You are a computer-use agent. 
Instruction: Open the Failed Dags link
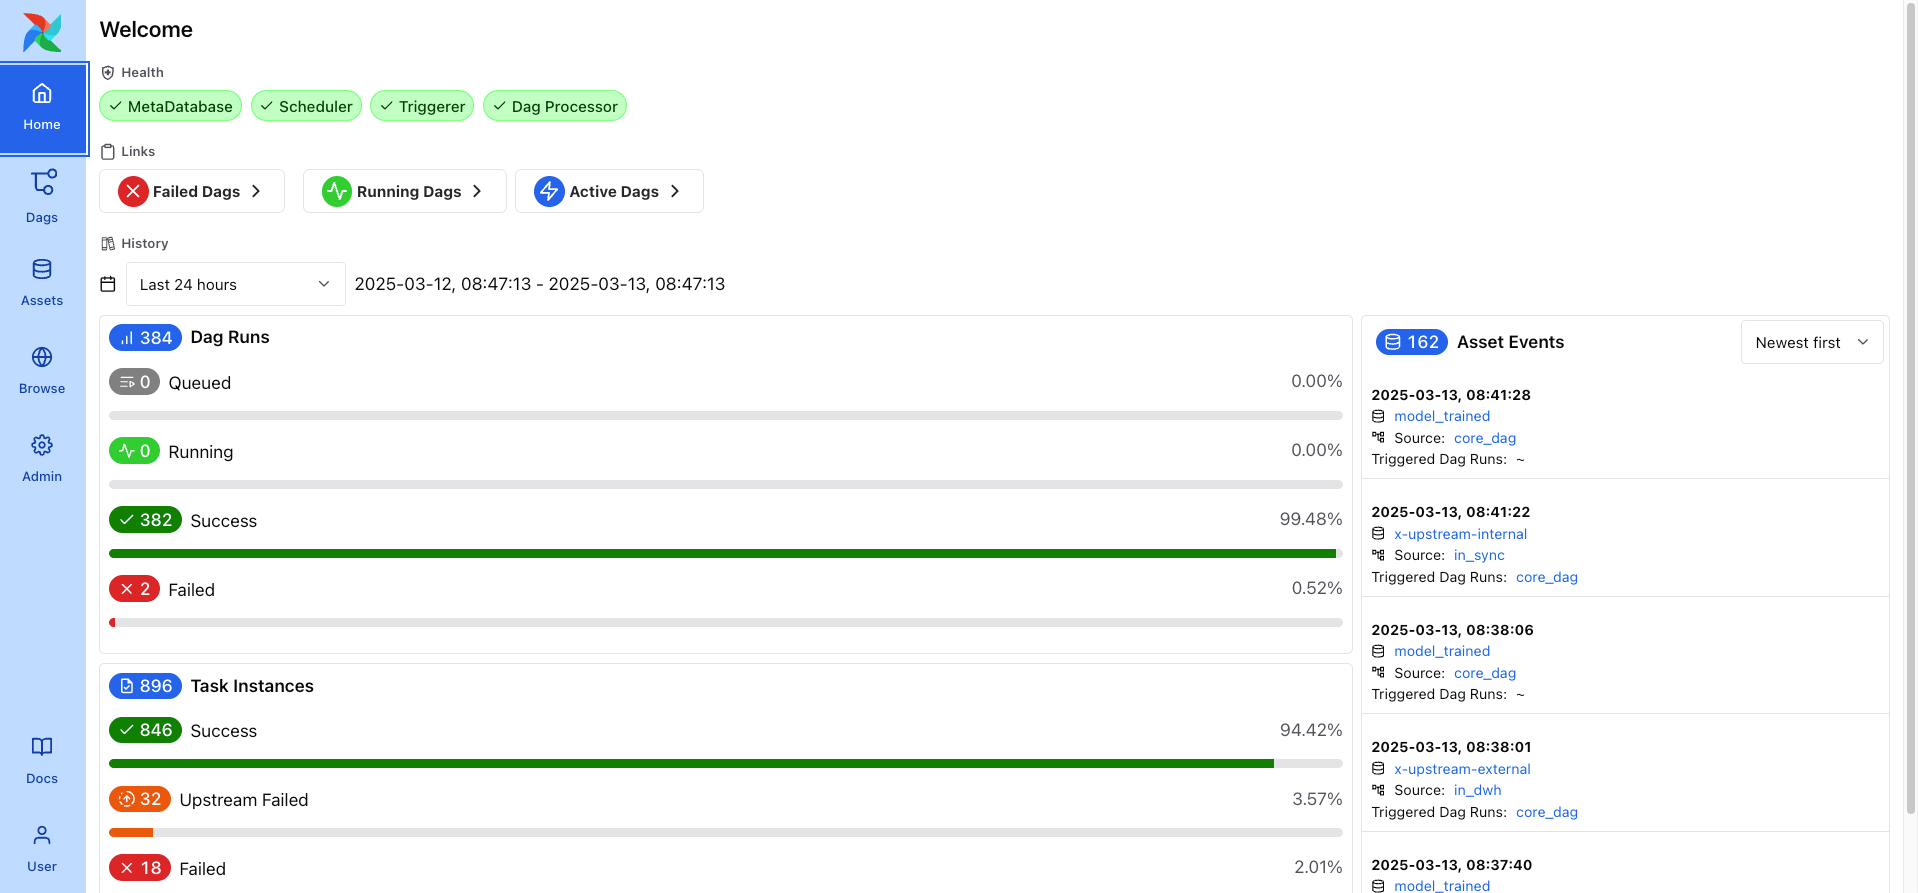(x=191, y=191)
